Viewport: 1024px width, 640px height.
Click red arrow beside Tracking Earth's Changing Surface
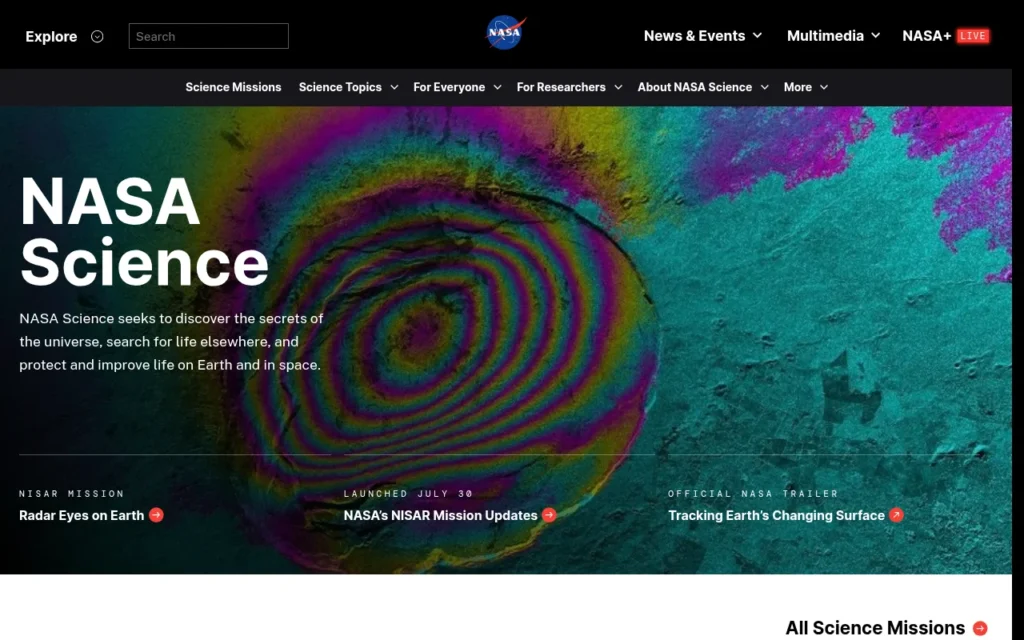coord(897,515)
